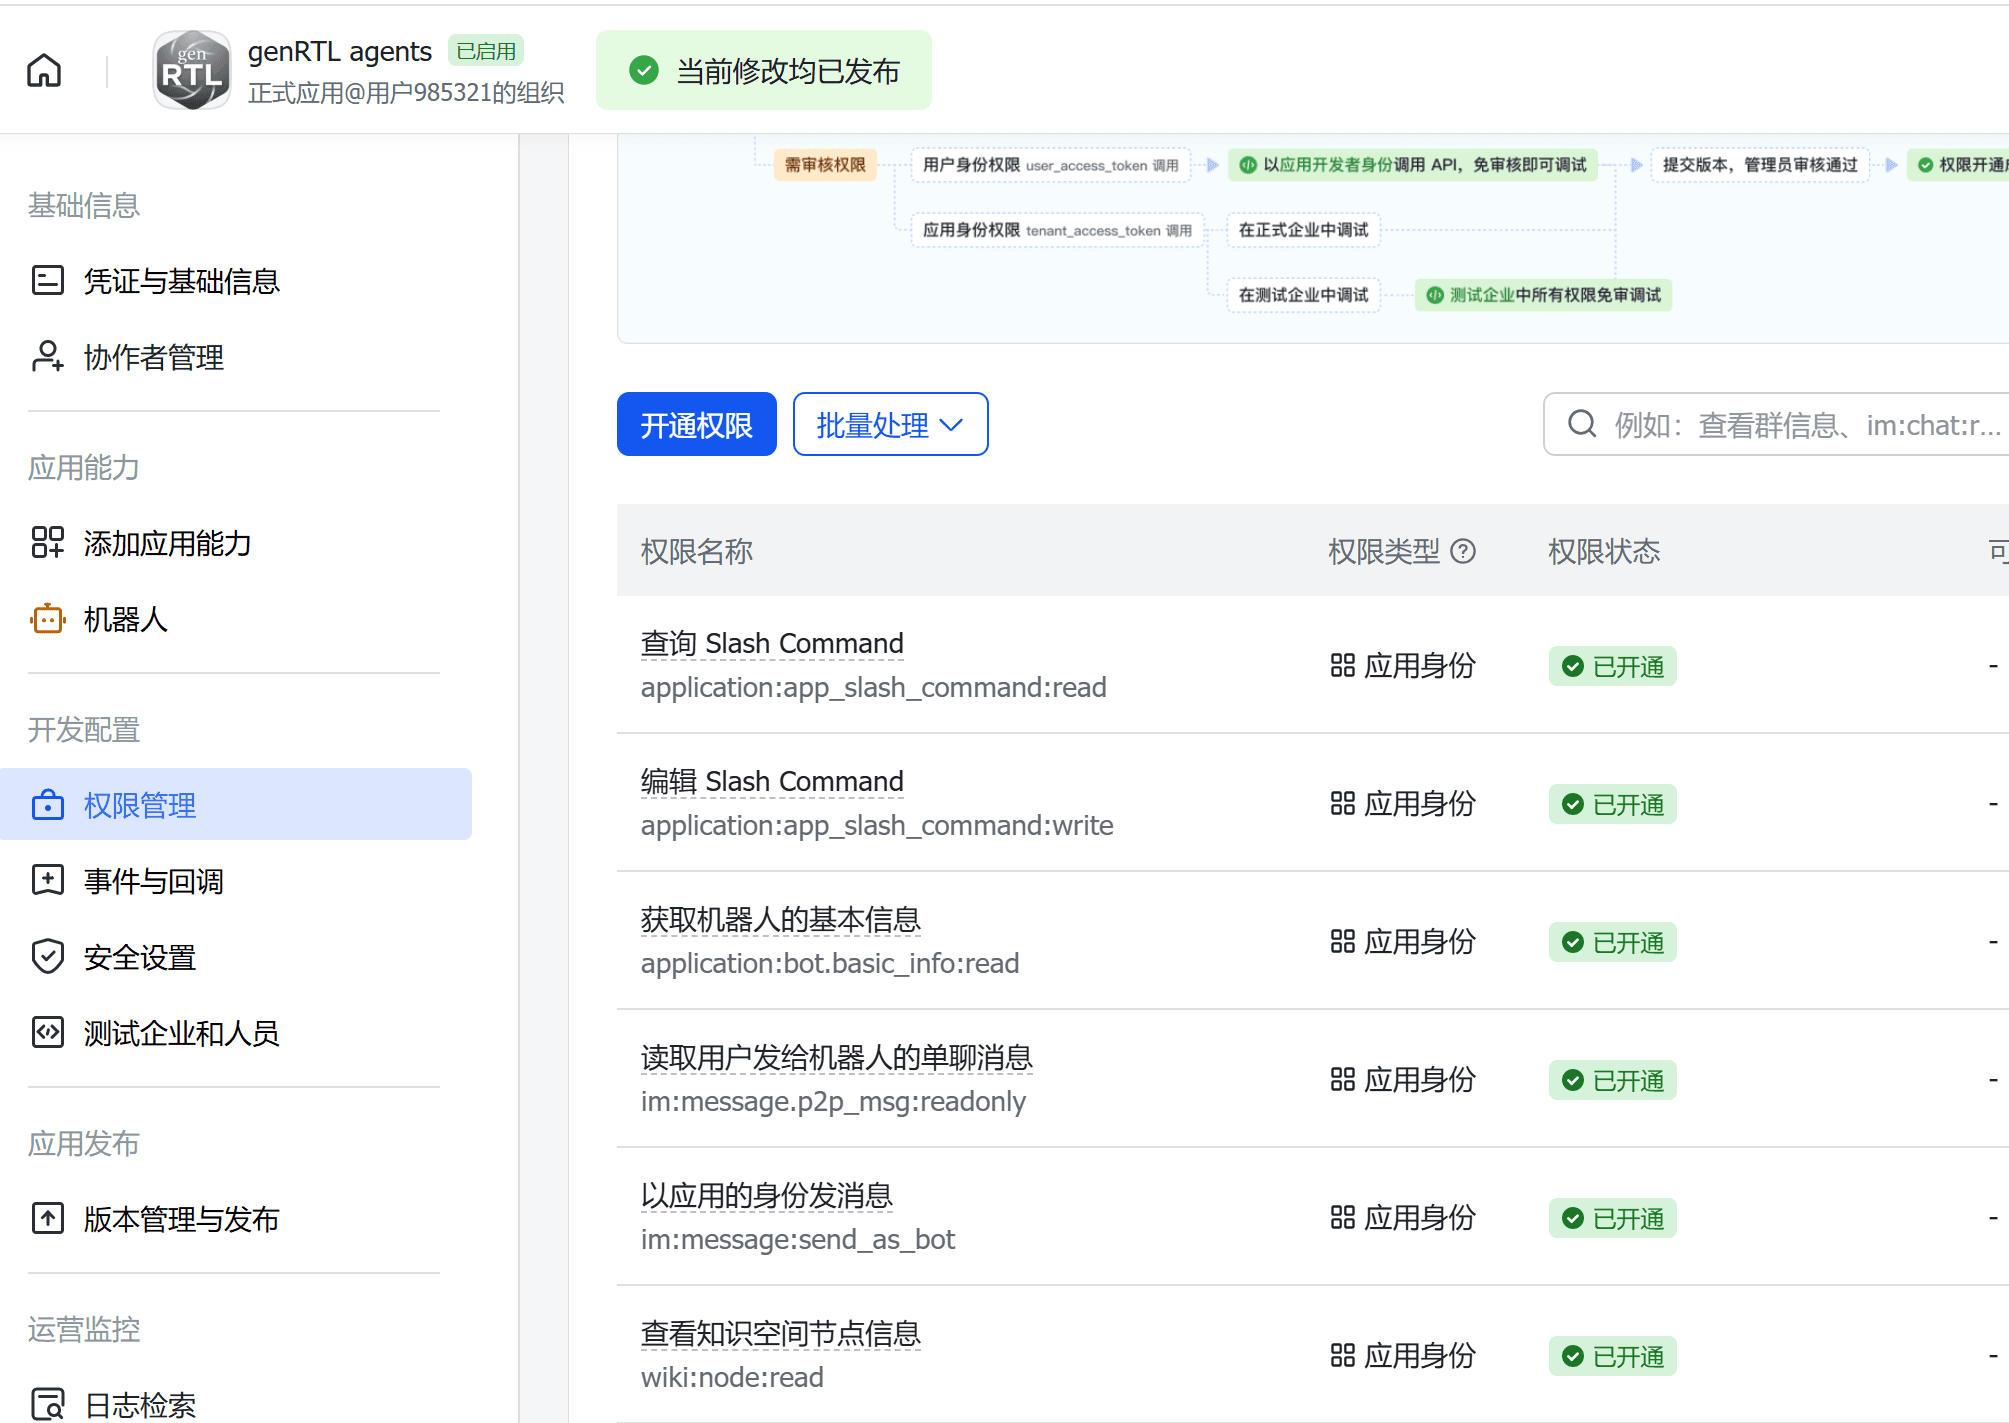
Task: Open 事件与回调 menu item
Action: (236, 880)
